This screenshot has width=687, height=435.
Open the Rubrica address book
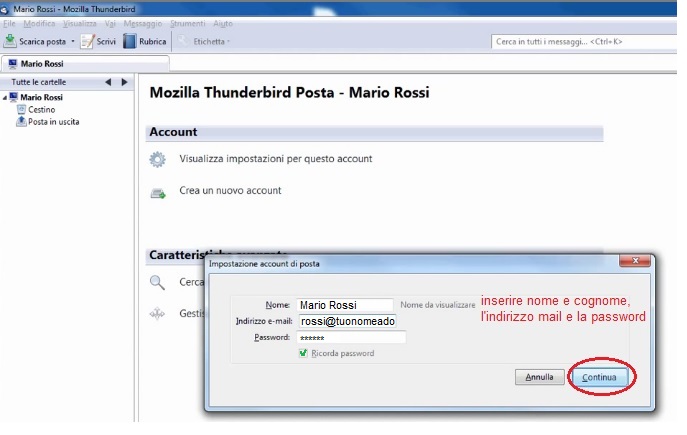pos(144,41)
